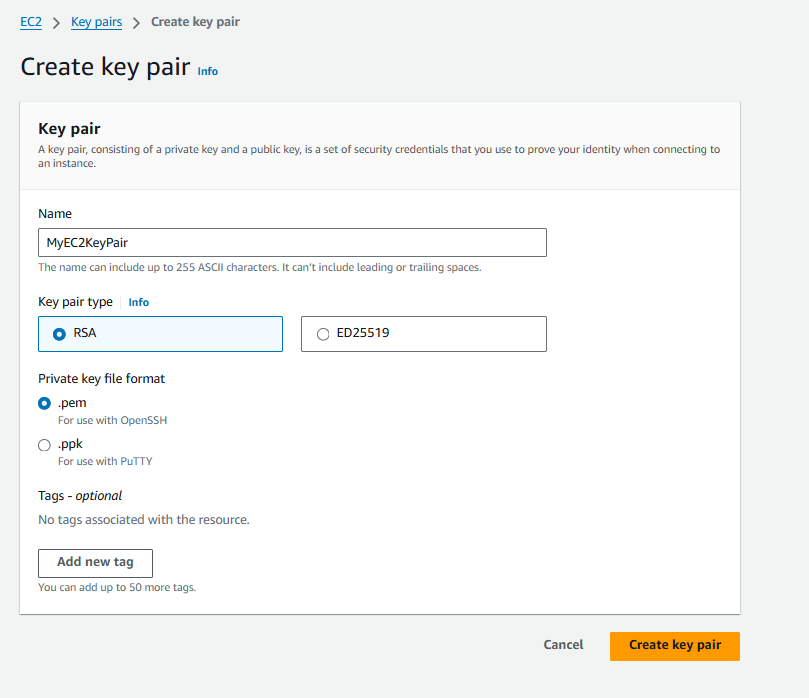This screenshot has width=809, height=698.
Task: Click inside the key pair Name field
Action: 292,242
